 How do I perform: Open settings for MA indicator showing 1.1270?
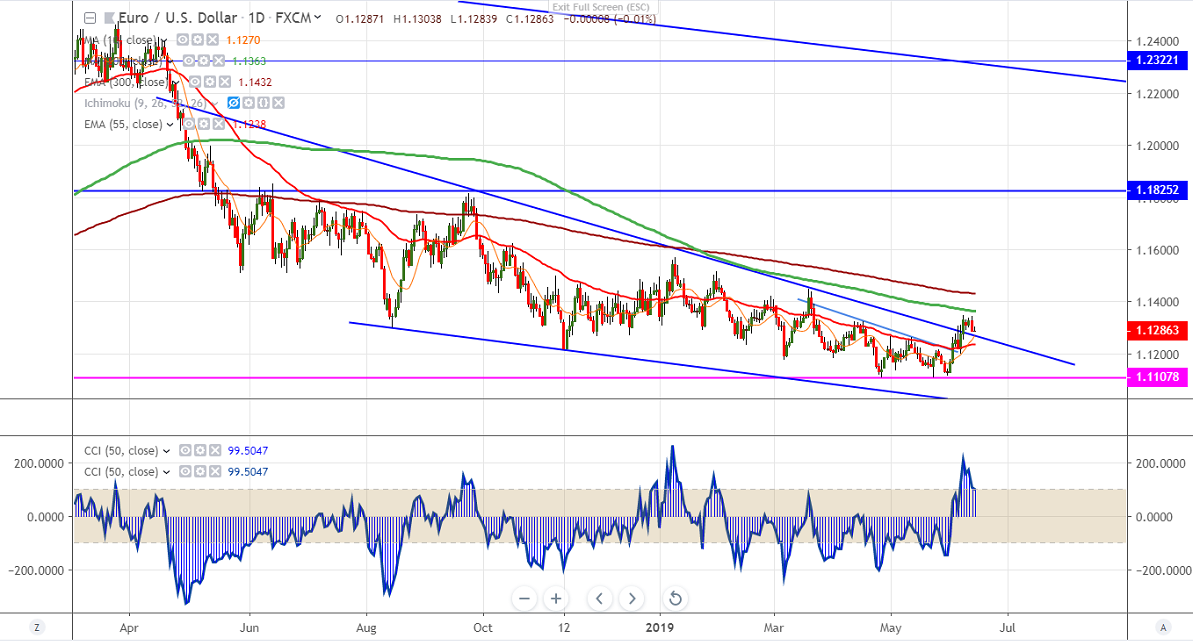click(198, 40)
